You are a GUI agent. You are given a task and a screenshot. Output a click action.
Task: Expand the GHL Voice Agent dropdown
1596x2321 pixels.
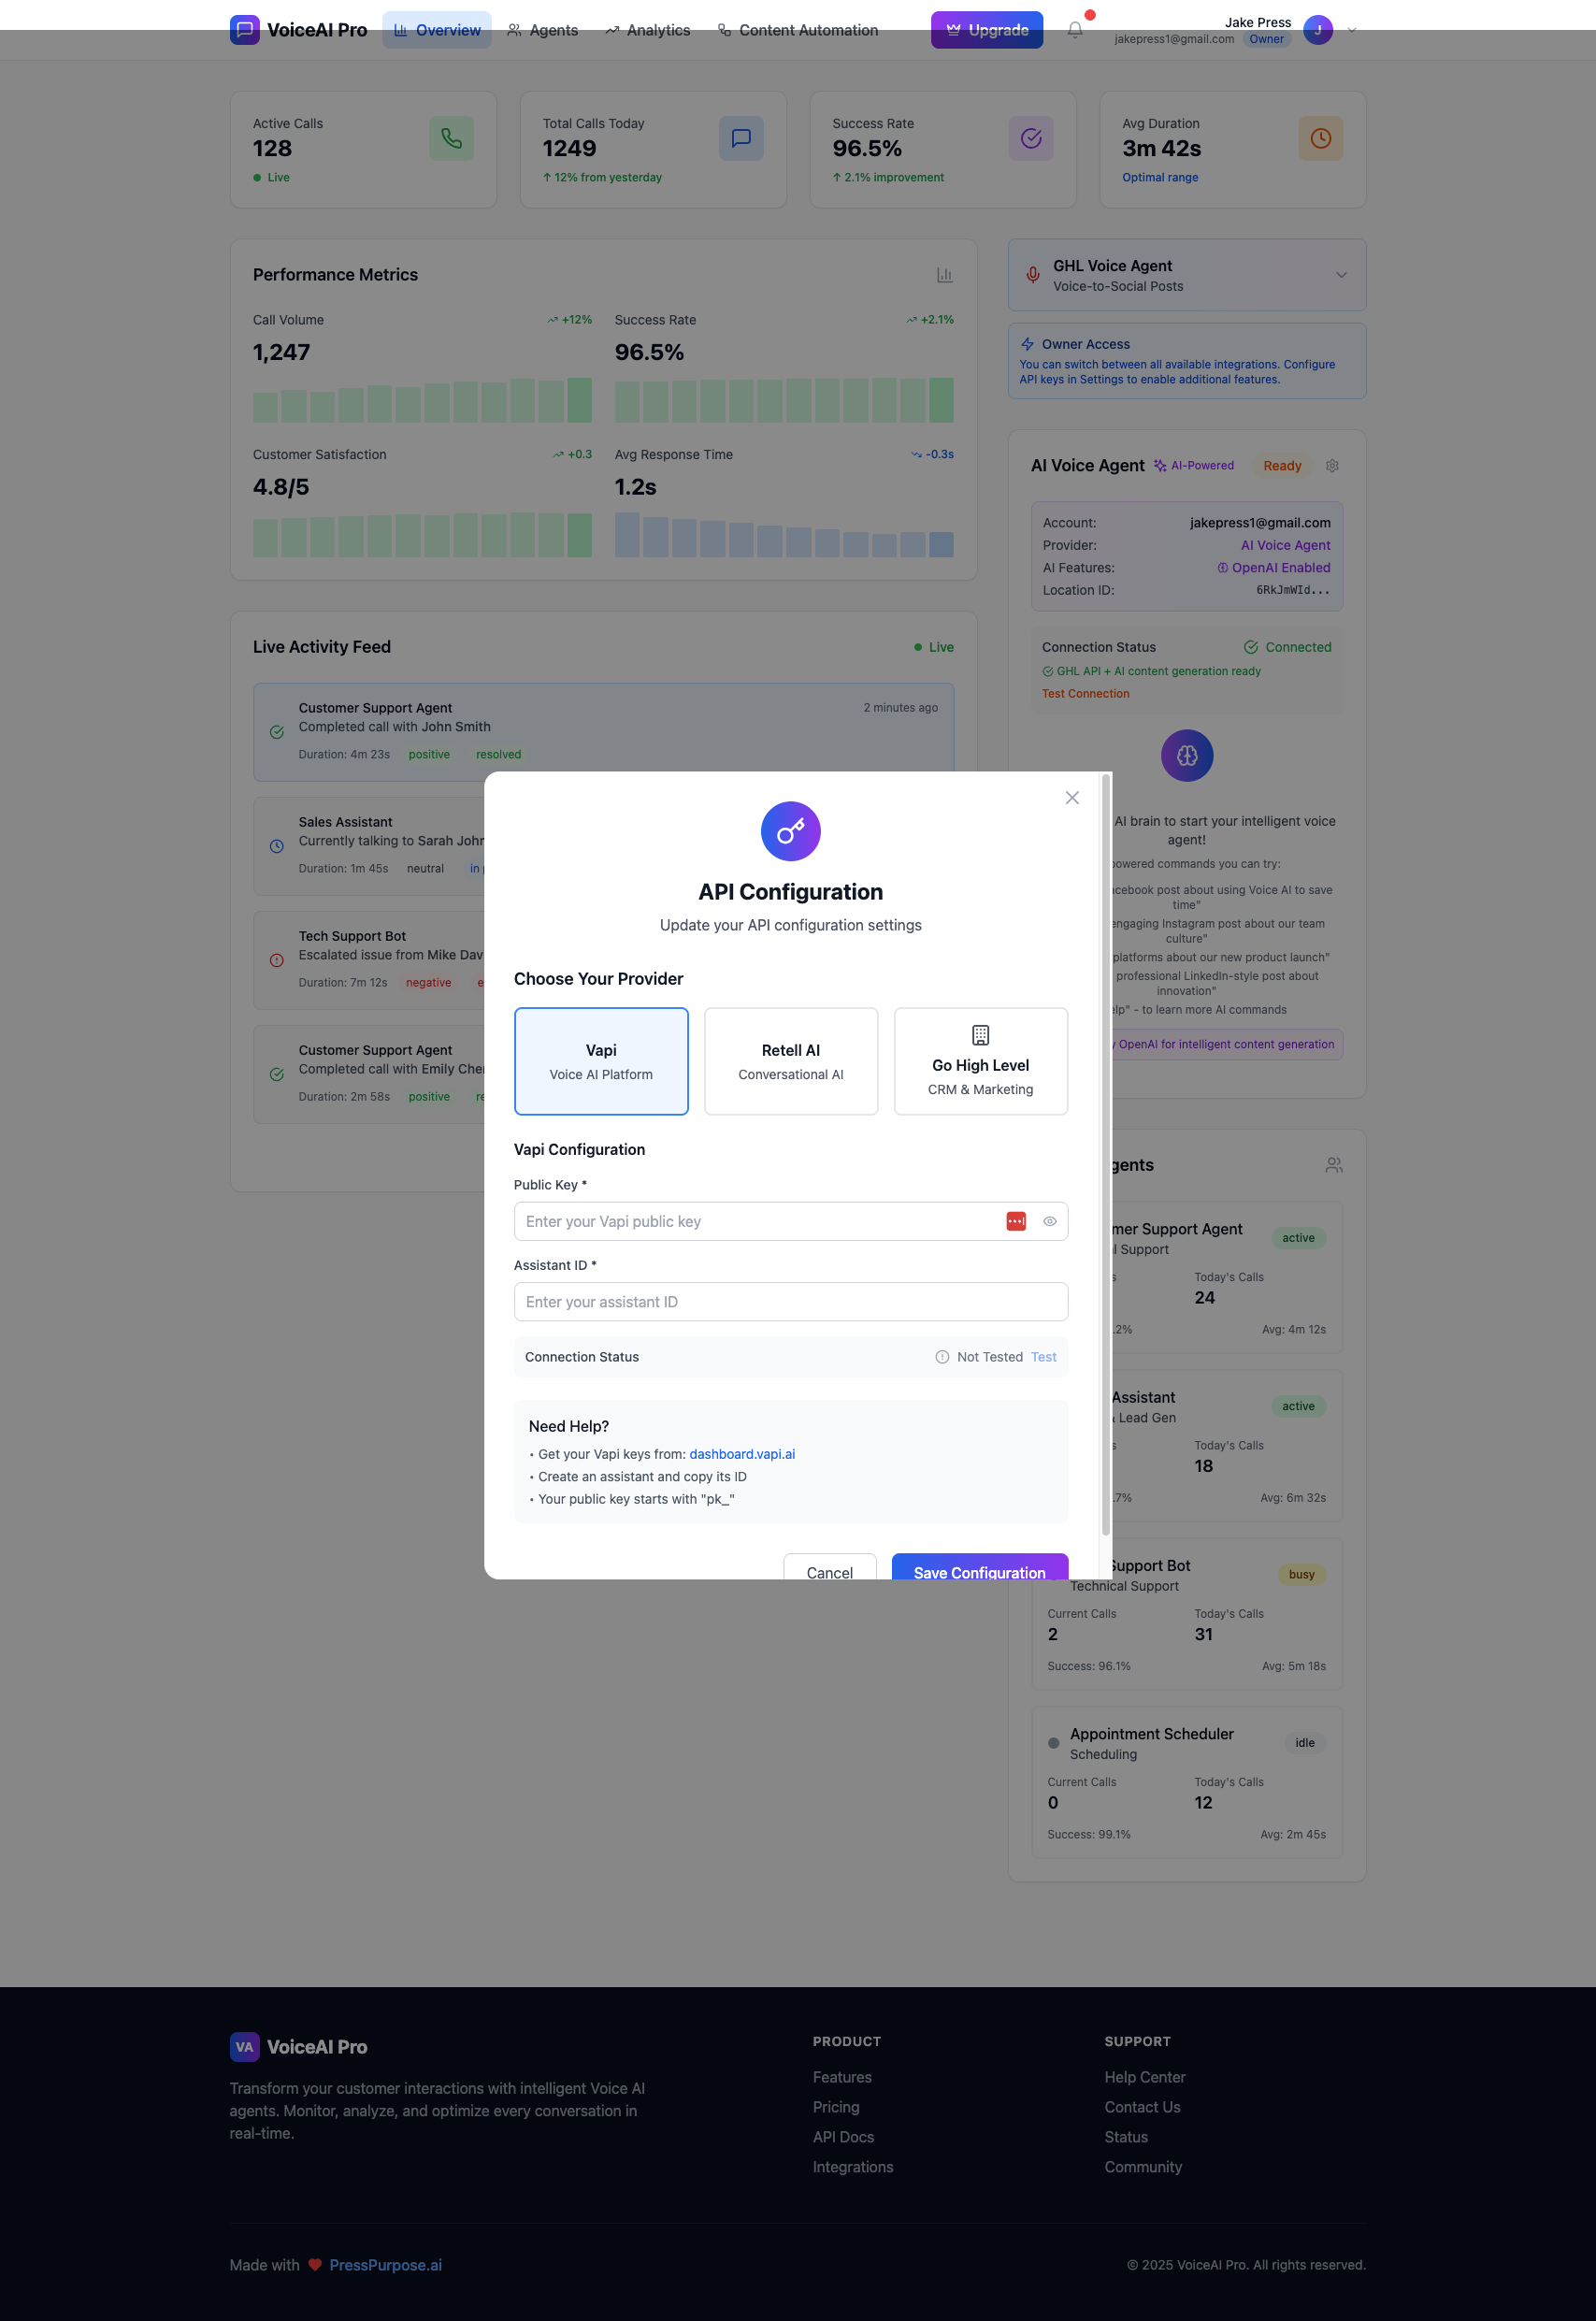pyautogui.click(x=1341, y=275)
